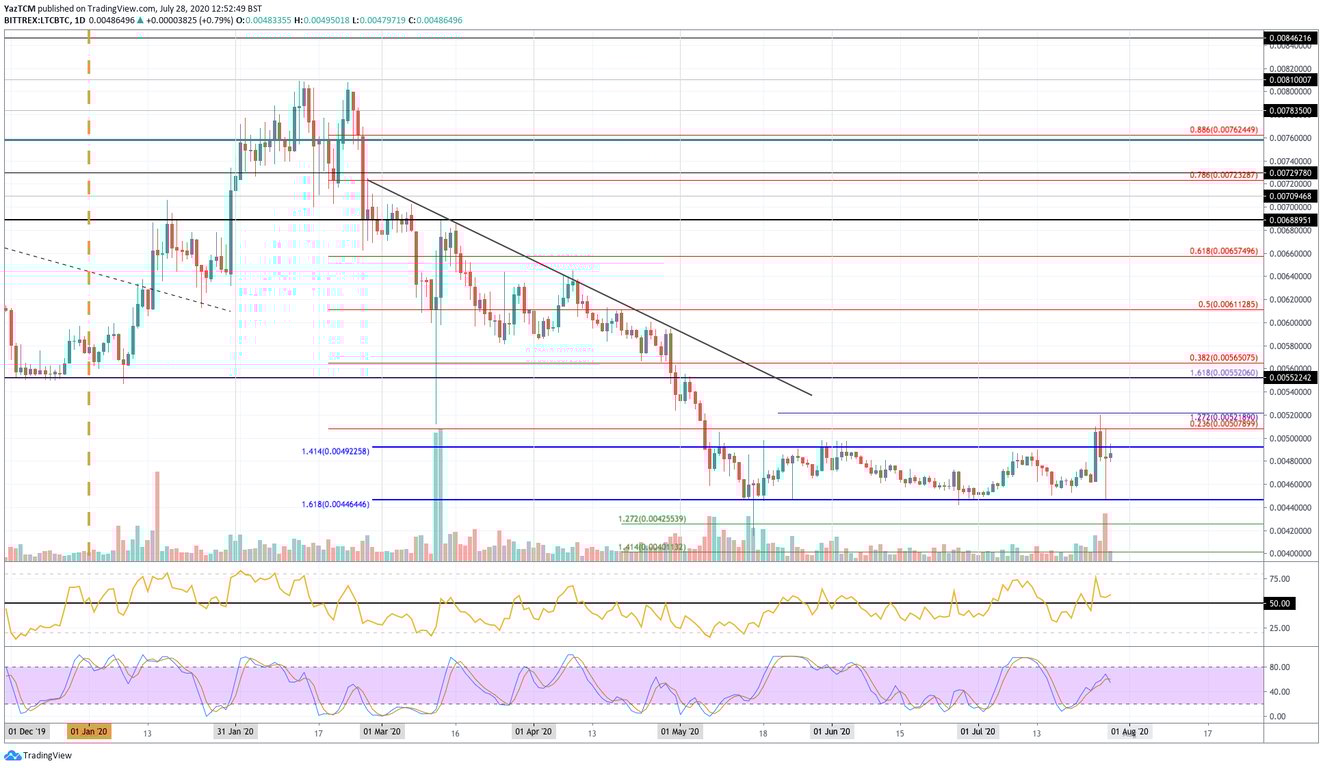
Task: Select the highlighted 01 Jan '20 date marker
Action: pyautogui.click(x=87, y=731)
